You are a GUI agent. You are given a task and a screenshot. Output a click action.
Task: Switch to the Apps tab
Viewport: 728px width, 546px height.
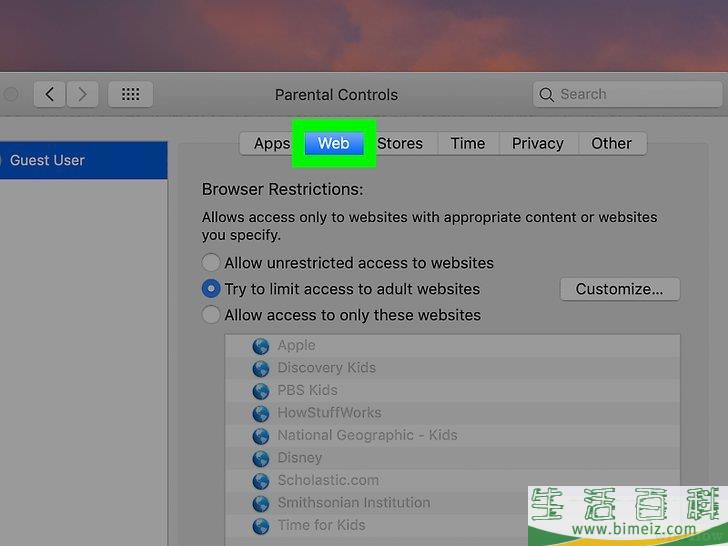tap(270, 144)
